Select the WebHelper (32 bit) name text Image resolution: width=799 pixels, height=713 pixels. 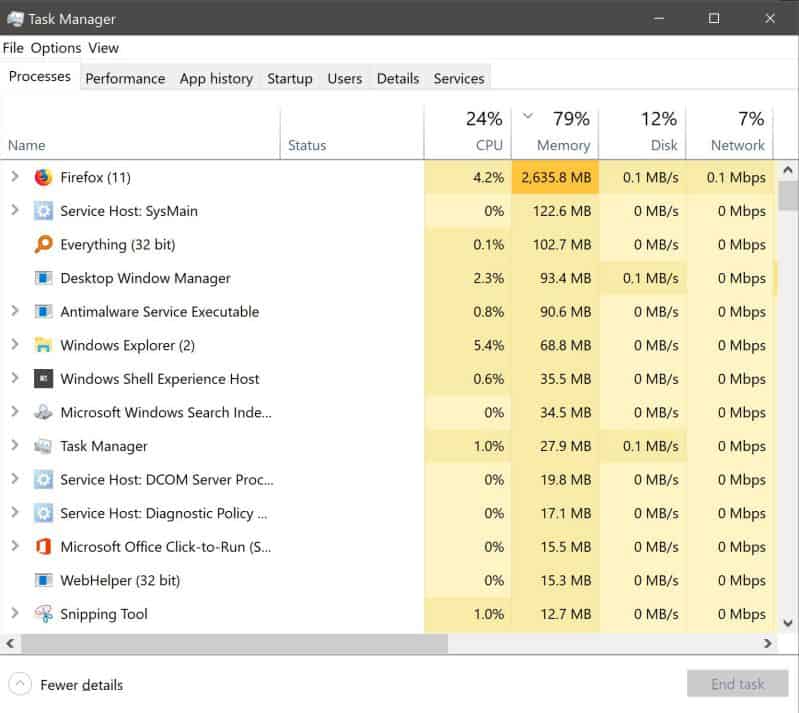[120, 580]
